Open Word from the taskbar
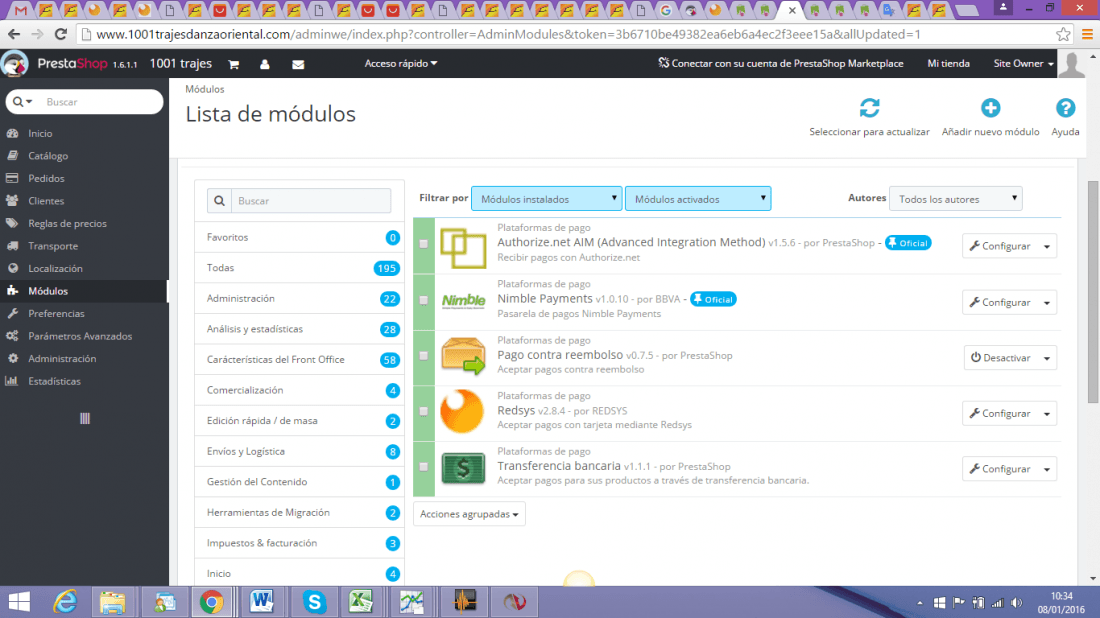Screen dimensions: 1100x618 [x=261, y=602]
